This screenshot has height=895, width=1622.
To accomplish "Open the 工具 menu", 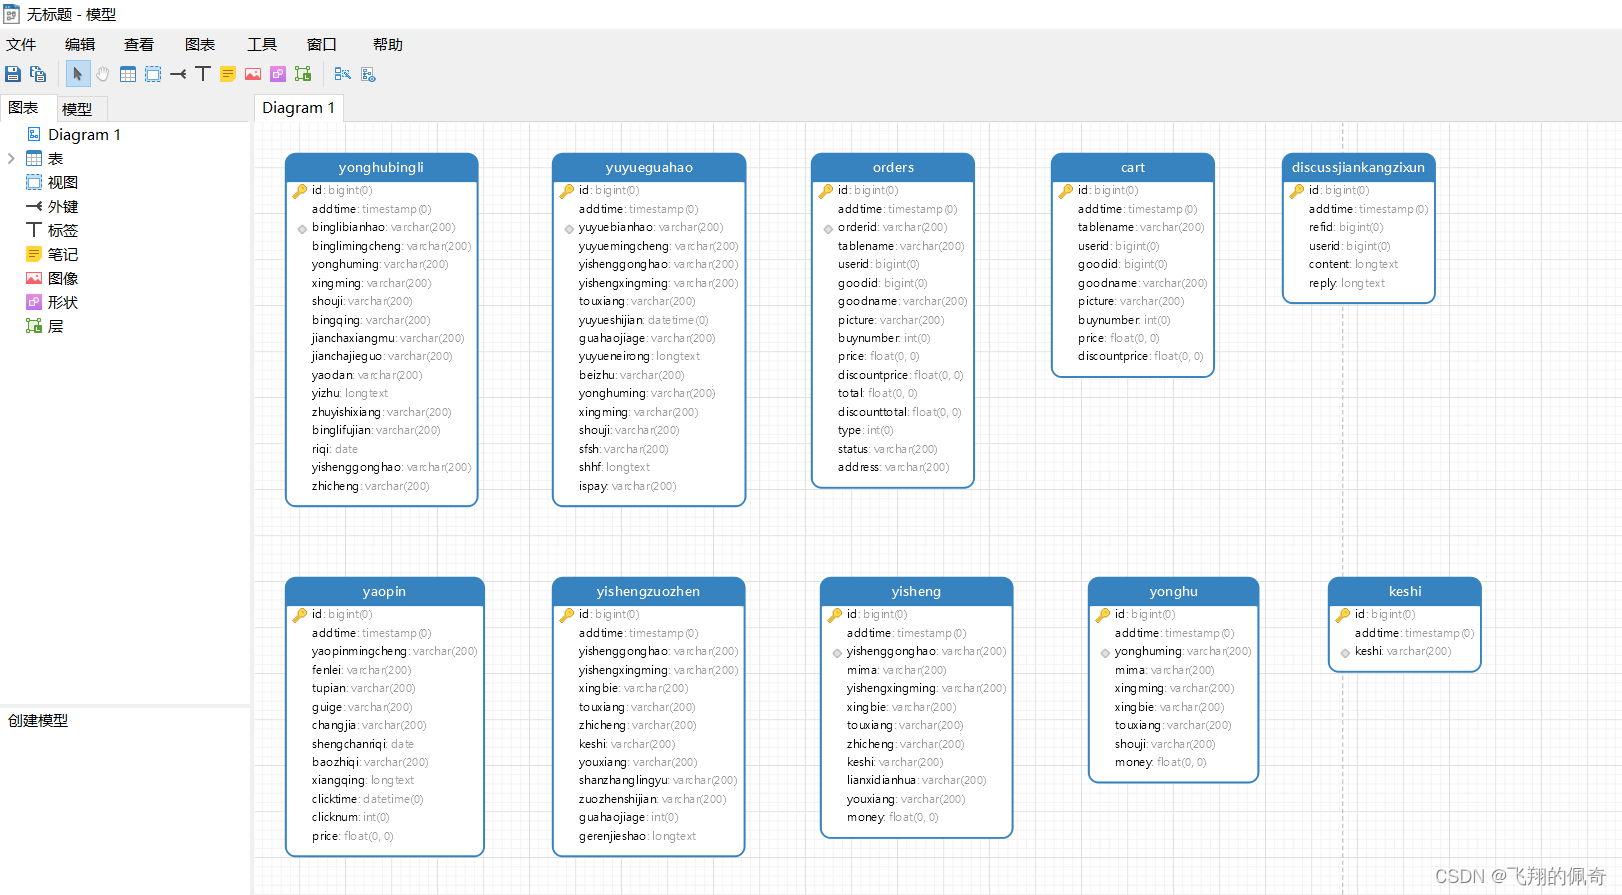I will click(x=262, y=44).
